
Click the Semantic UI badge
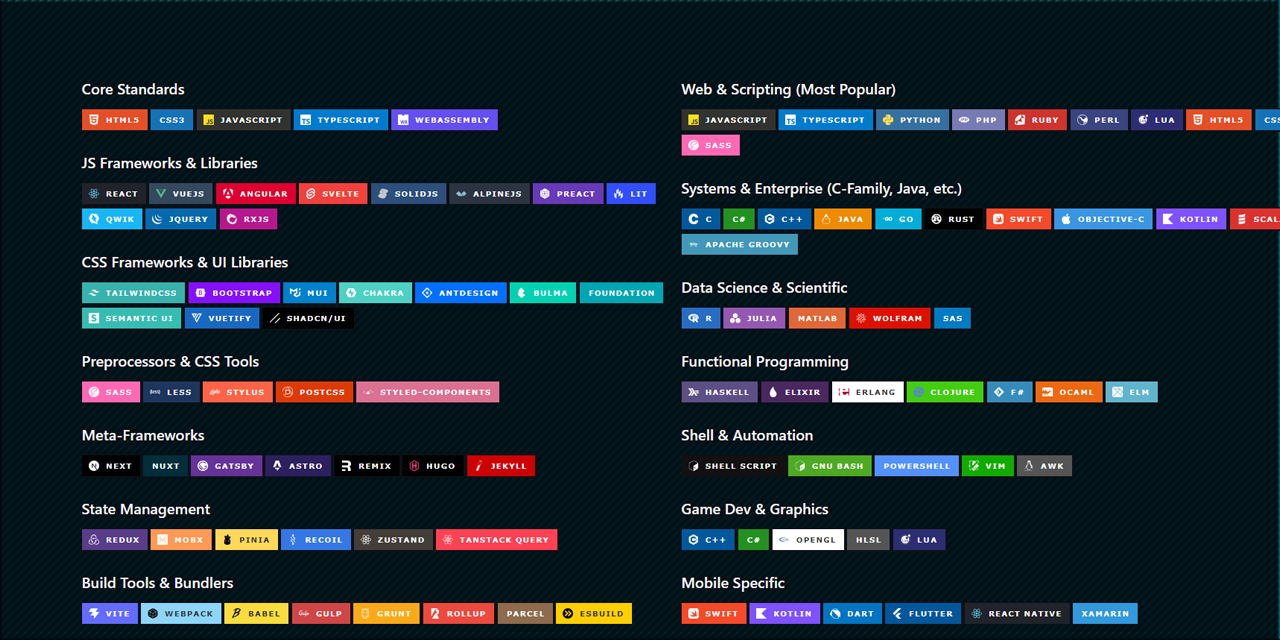pyautogui.click(x=131, y=318)
